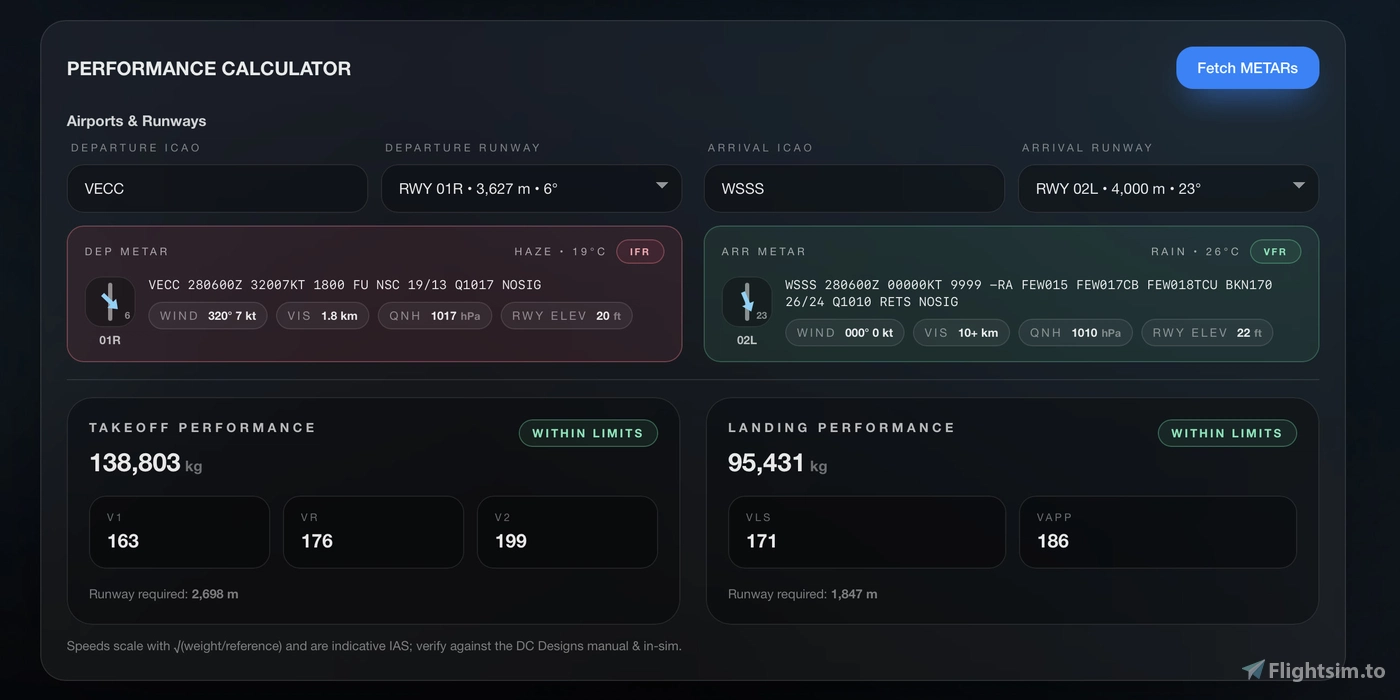Click the VFR badge on arrival METAR
Screen dimensions: 1400x700
pyautogui.click(x=1275, y=252)
